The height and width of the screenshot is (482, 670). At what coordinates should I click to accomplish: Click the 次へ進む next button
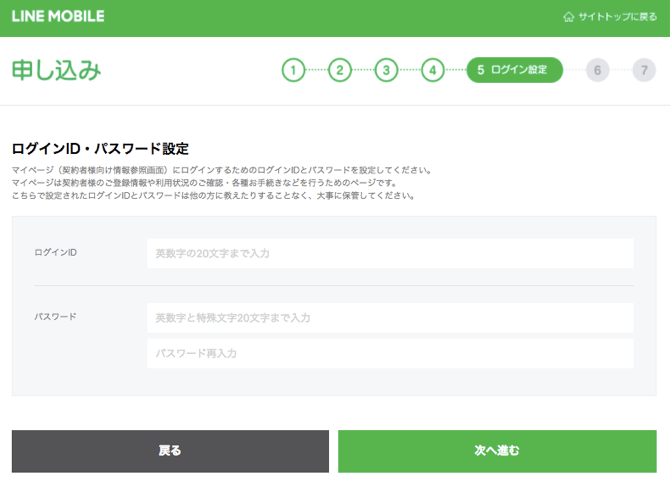tap(497, 451)
